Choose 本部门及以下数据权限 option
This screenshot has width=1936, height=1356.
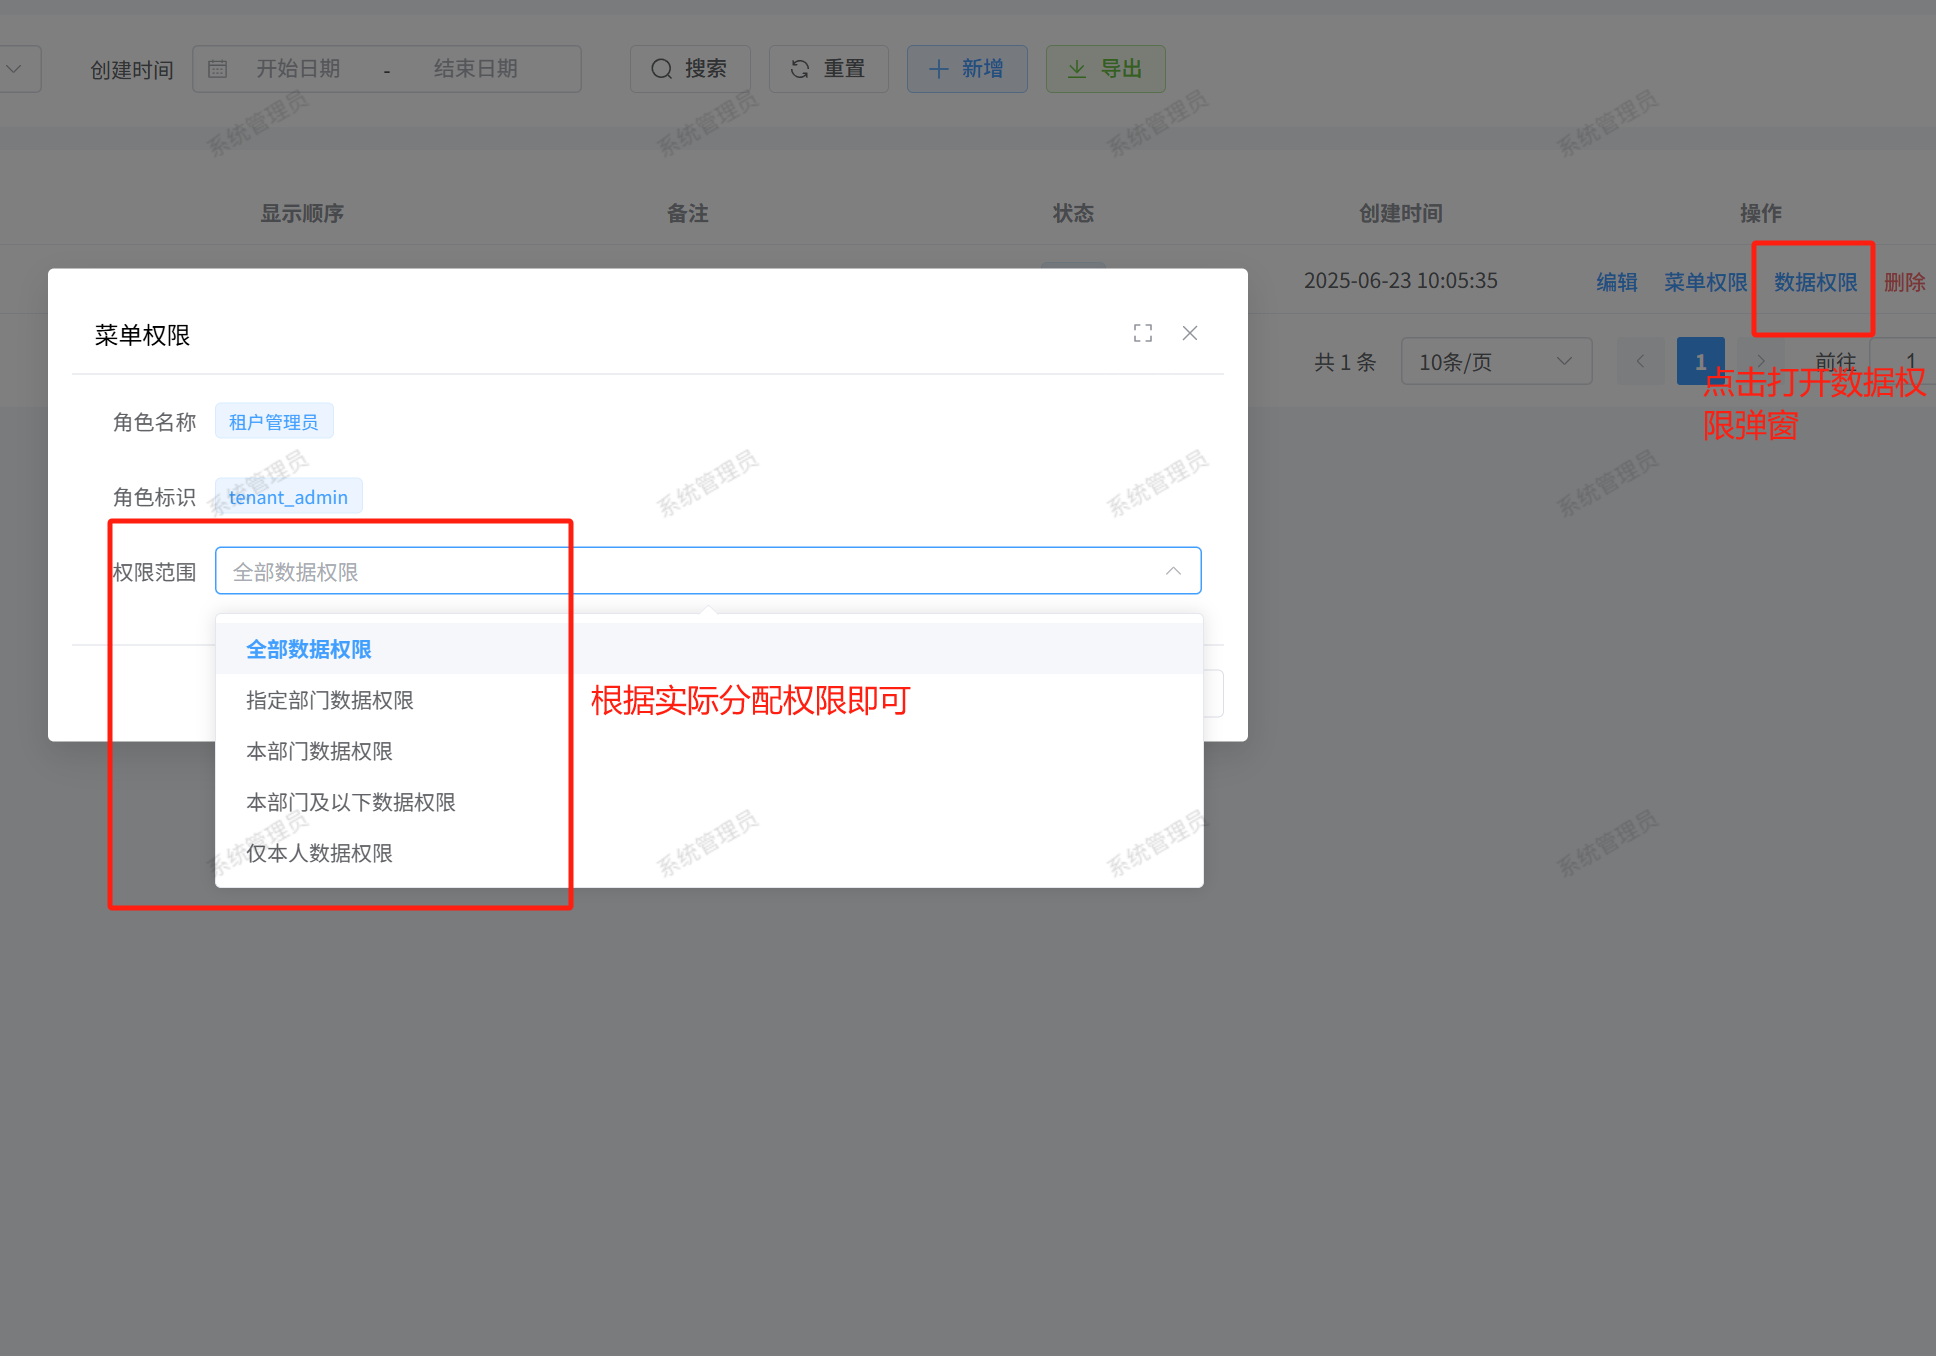[x=351, y=802]
